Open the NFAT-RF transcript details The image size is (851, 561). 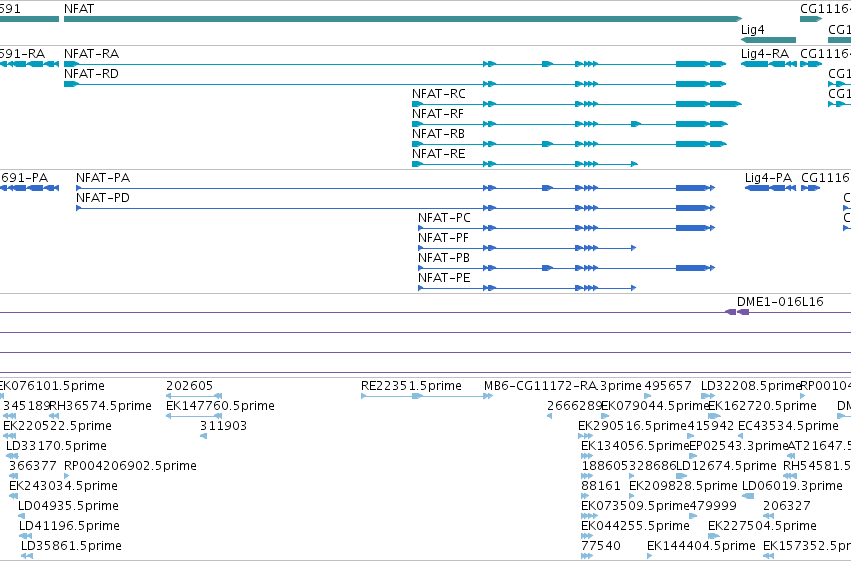pos(438,114)
